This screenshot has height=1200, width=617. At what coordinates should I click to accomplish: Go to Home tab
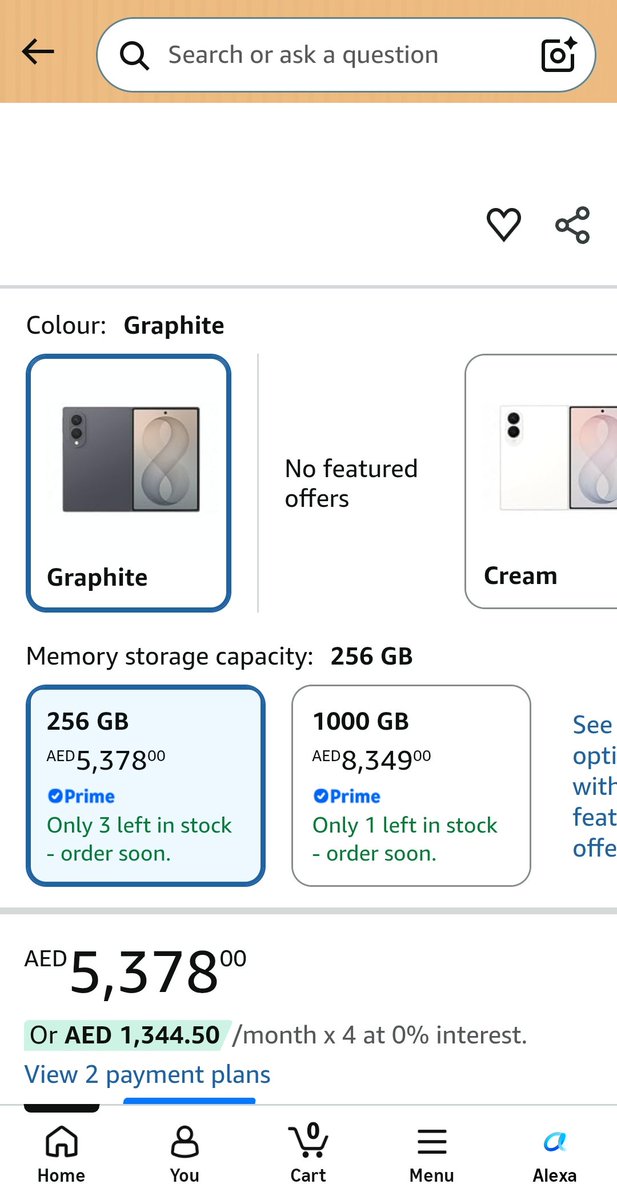tap(61, 1155)
